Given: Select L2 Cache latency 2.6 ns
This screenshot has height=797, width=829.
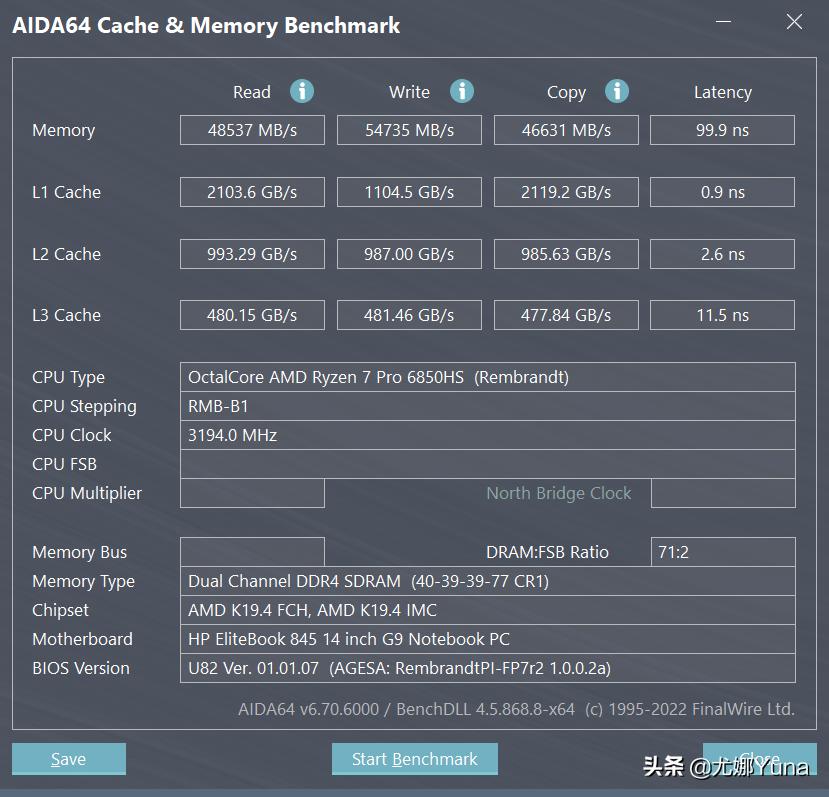Looking at the screenshot, I should [x=722, y=254].
